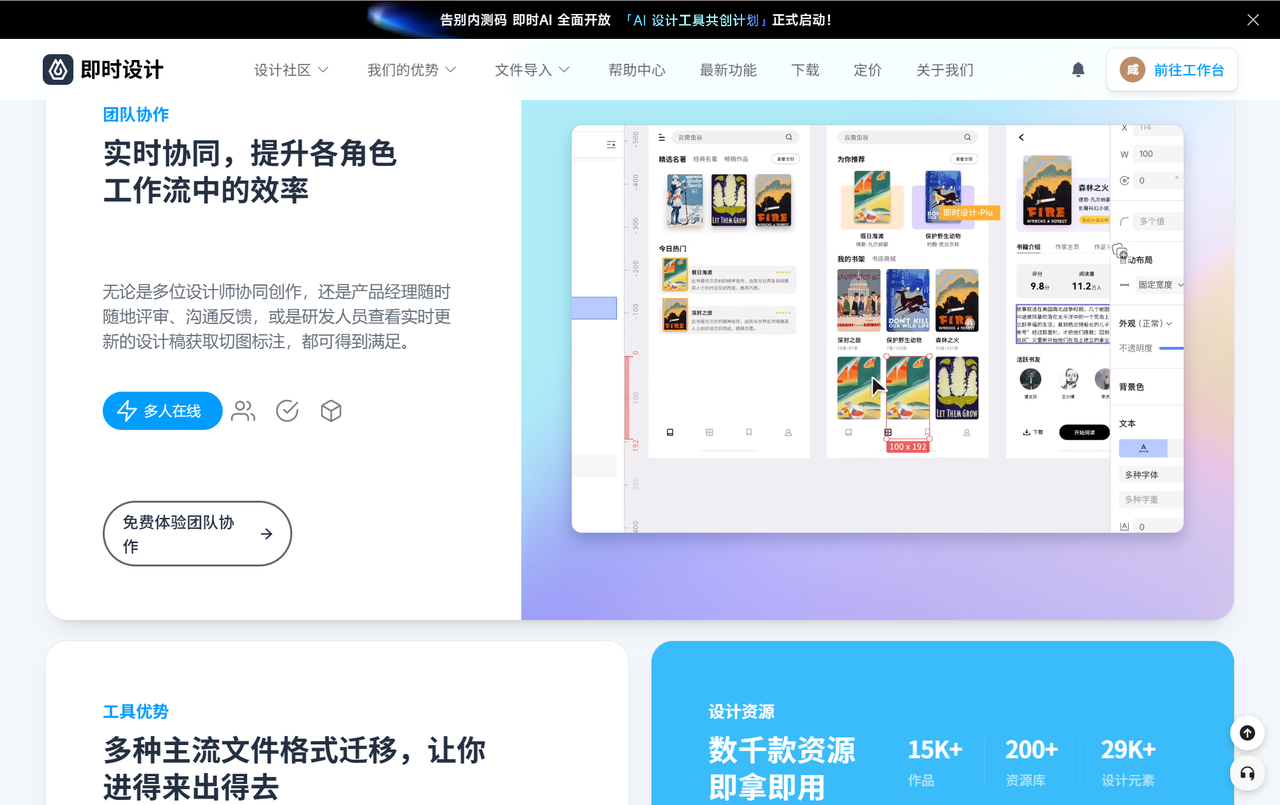The image size is (1280, 805).
Task: Click the collaboration demo screenshot image
Action: (877, 329)
